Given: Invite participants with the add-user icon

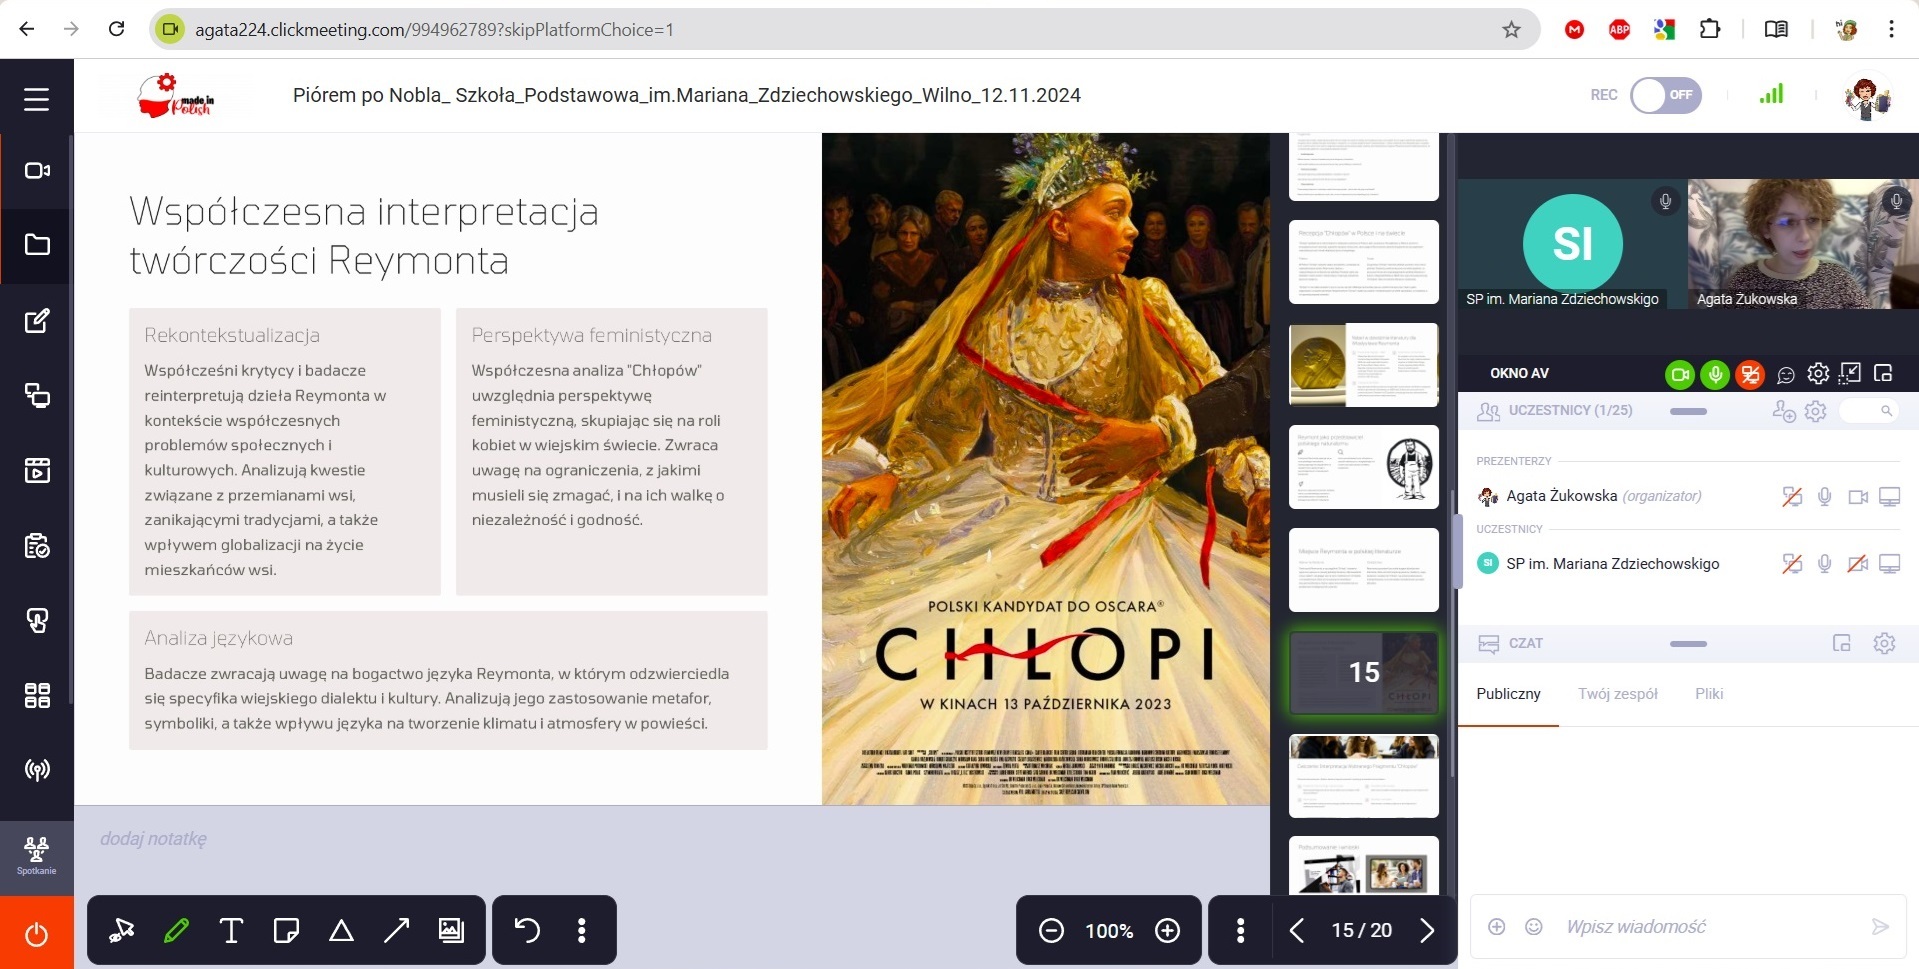Looking at the screenshot, I should (x=1784, y=411).
